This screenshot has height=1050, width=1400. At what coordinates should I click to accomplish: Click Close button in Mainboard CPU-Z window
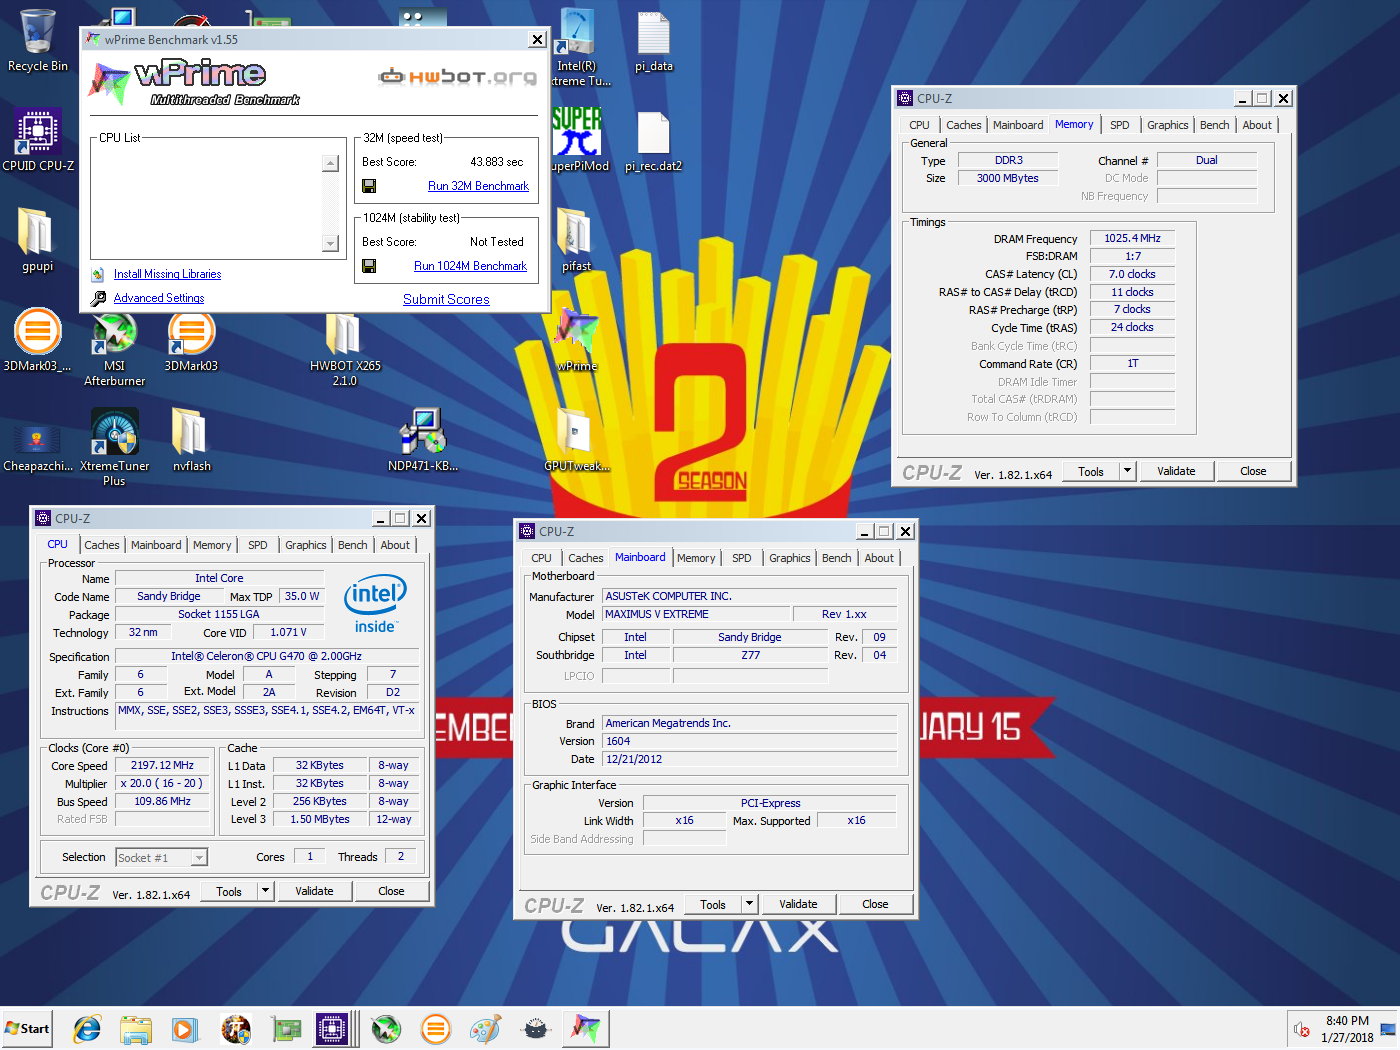[875, 904]
